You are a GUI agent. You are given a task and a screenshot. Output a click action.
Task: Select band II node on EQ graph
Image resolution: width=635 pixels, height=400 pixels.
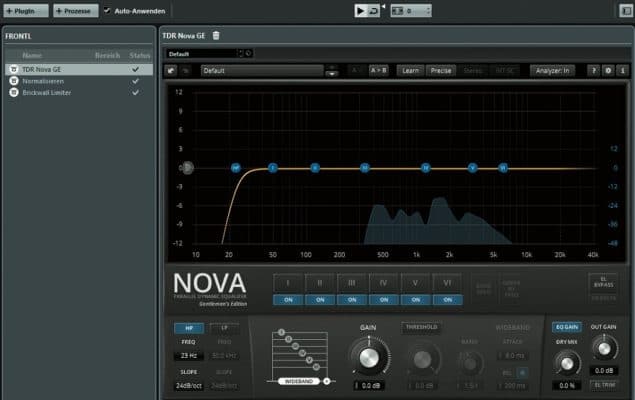click(315, 168)
